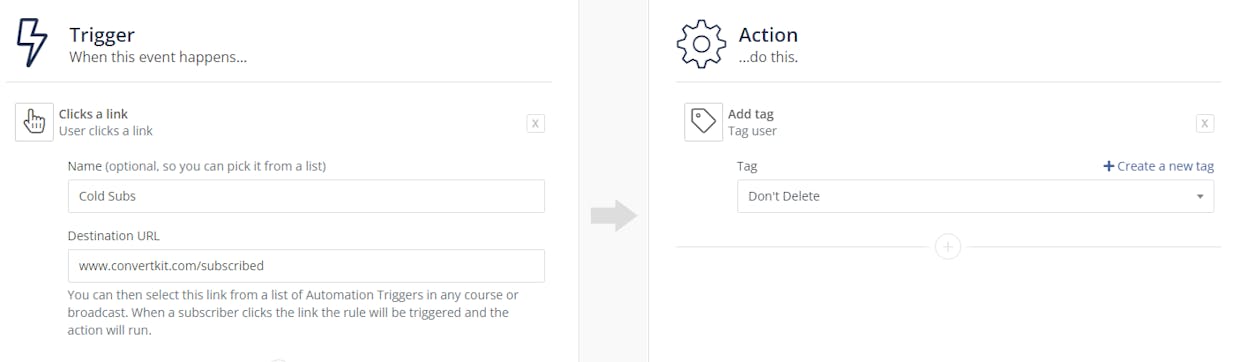The height and width of the screenshot is (362, 1240).
Task: Select the tag icon beside Add tag
Action: 703,122
